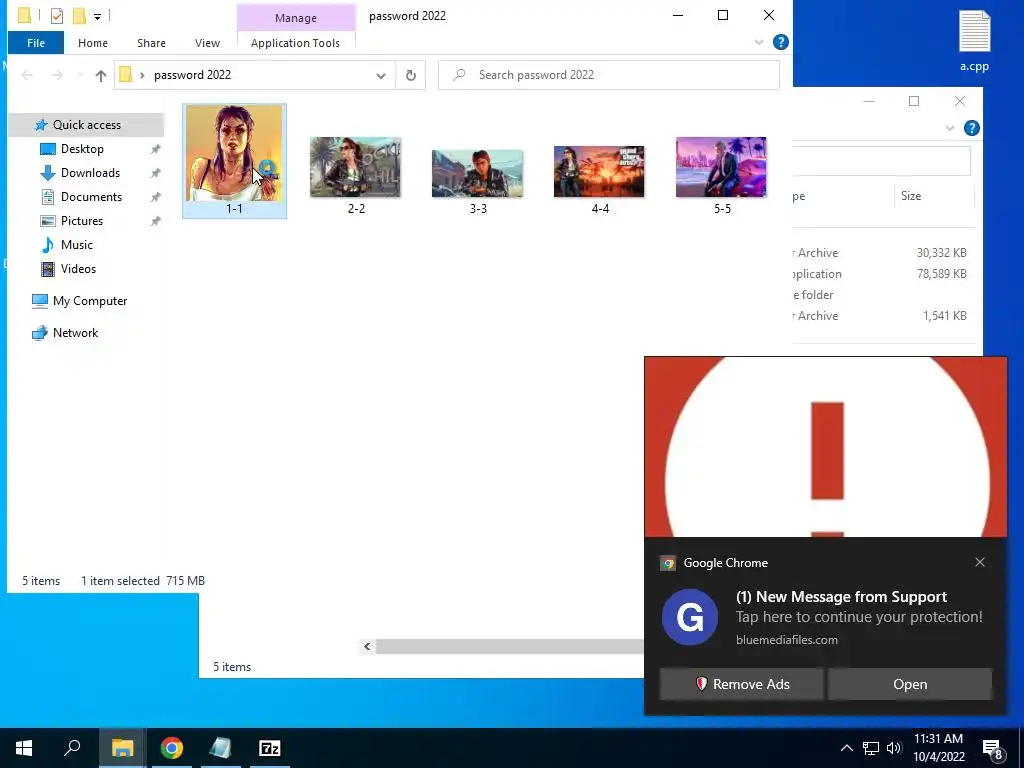Image resolution: width=1024 pixels, height=768 pixels.
Task: Click the New folder quick access icon
Action: [x=79, y=16]
